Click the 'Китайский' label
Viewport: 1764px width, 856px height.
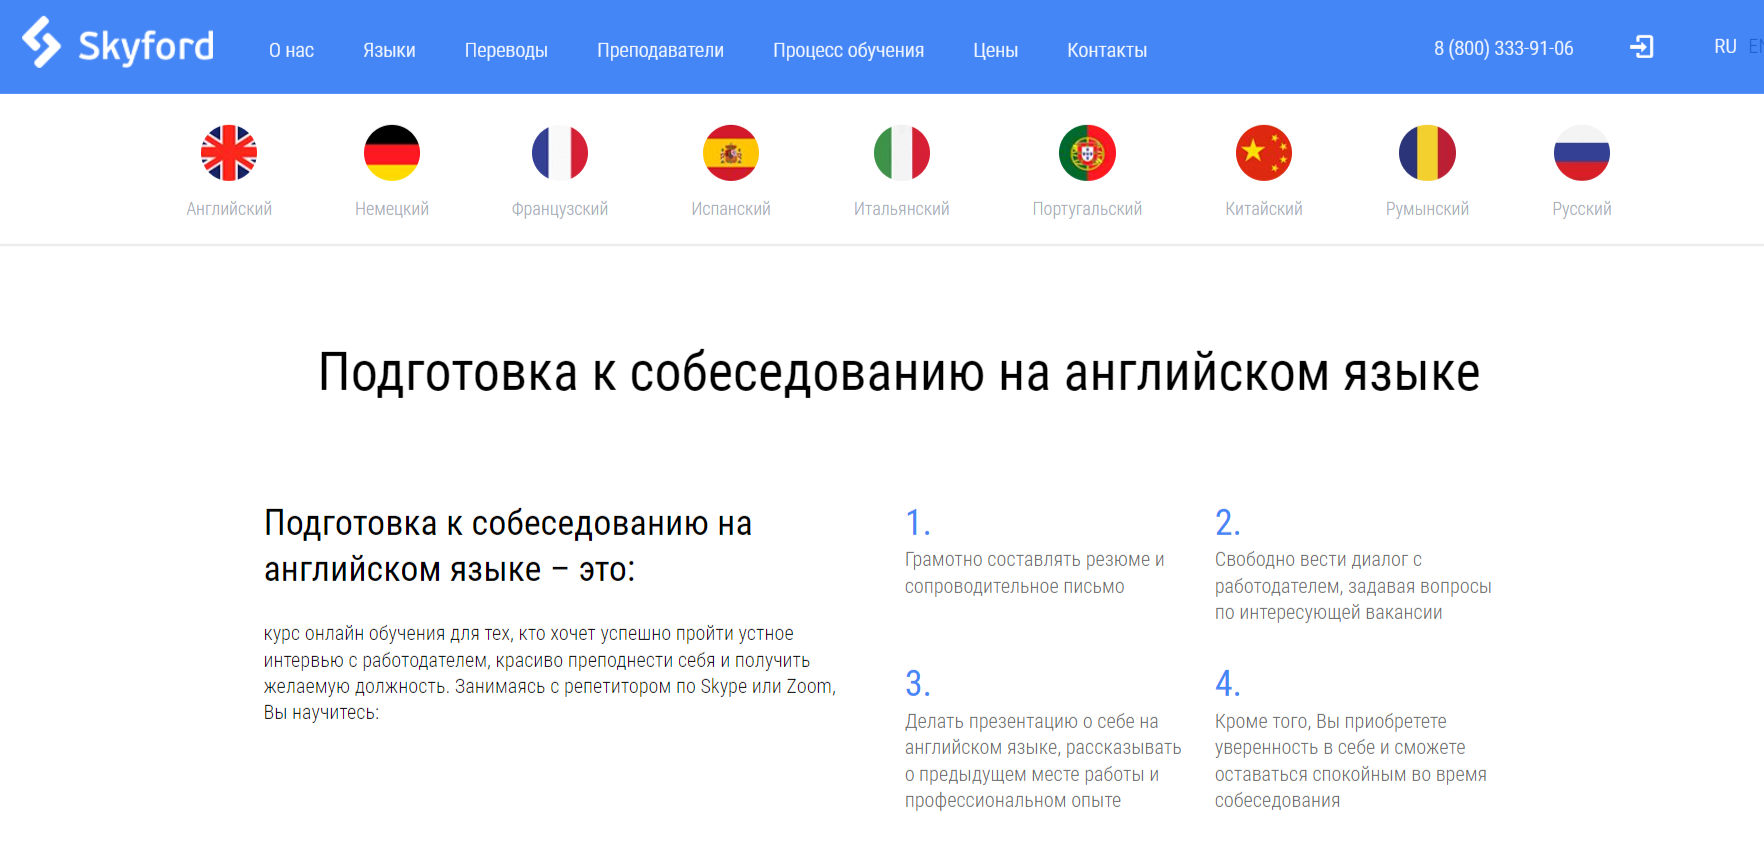pyautogui.click(x=1264, y=209)
